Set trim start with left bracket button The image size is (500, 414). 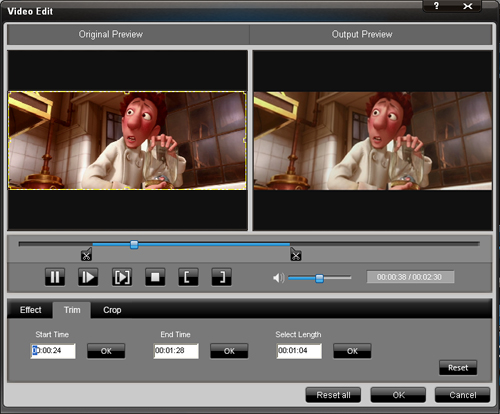(188, 277)
